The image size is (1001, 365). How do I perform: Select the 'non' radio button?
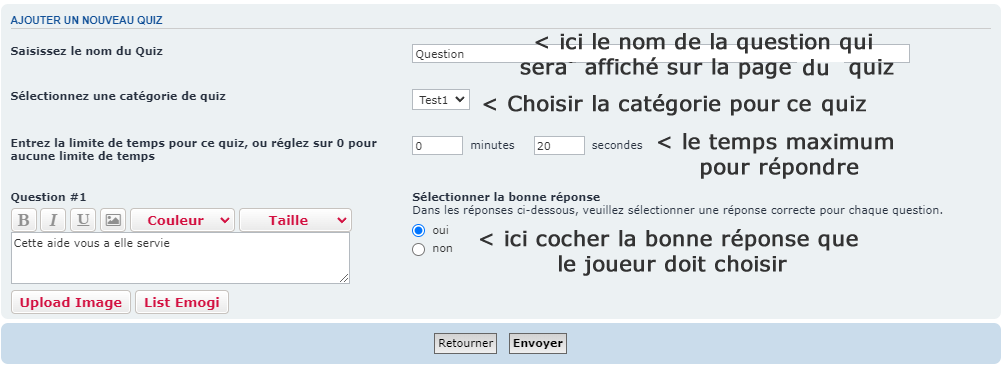click(x=419, y=250)
